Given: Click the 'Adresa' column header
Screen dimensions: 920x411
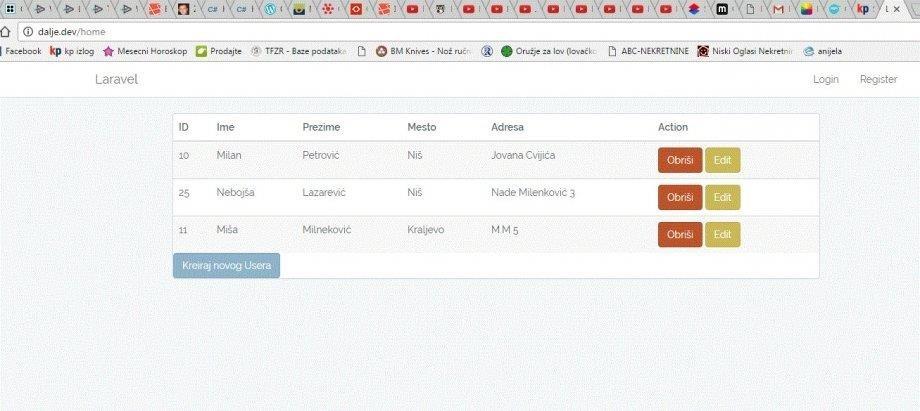Looking at the screenshot, I should coord(507,127).
